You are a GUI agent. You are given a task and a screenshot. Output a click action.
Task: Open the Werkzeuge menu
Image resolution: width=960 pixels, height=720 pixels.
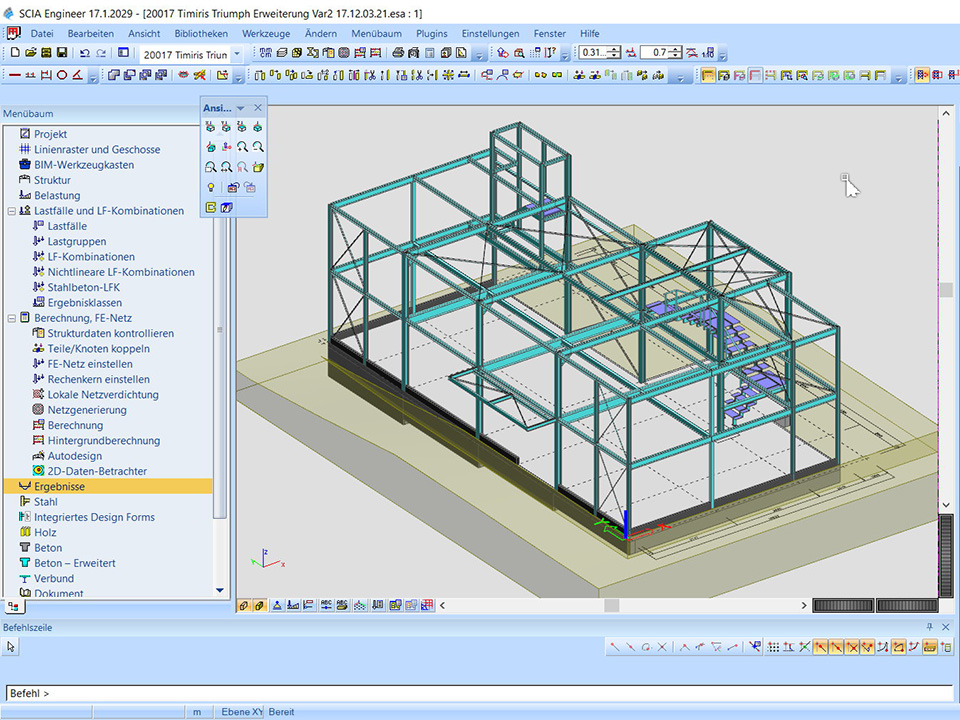tap(265, 33)
